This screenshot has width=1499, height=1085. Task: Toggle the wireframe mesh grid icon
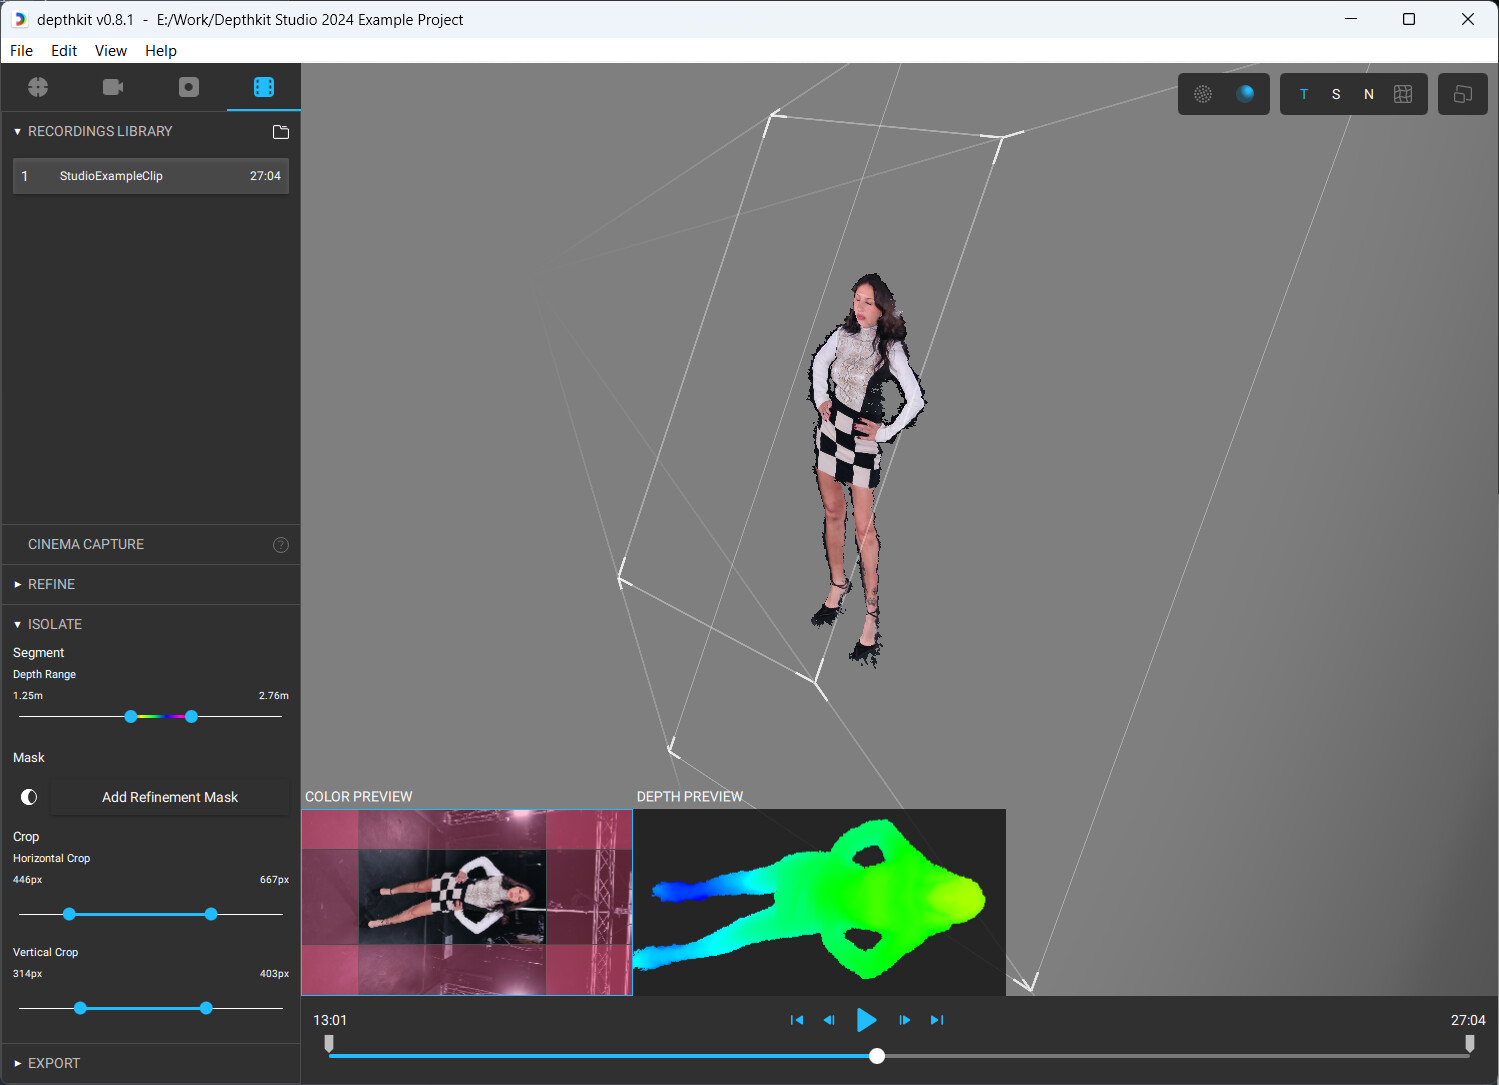(1403, 94)
